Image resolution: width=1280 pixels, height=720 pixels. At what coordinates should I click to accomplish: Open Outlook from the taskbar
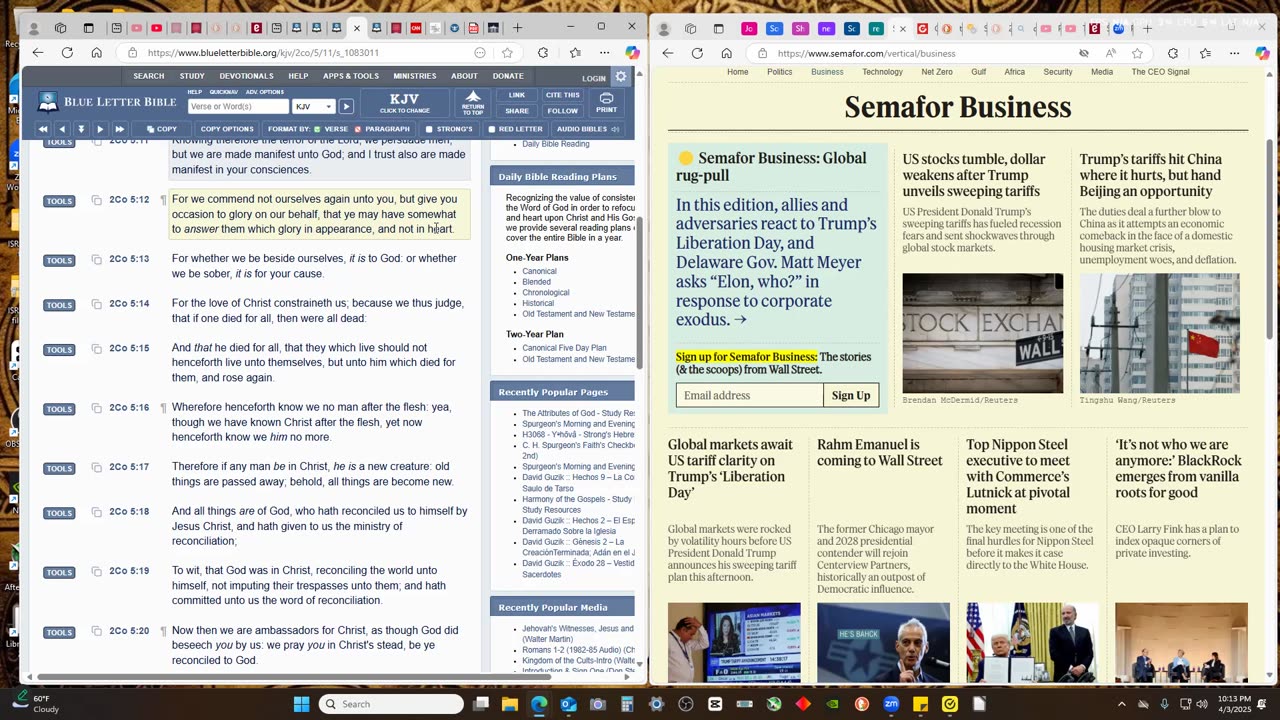click(569, 704)
